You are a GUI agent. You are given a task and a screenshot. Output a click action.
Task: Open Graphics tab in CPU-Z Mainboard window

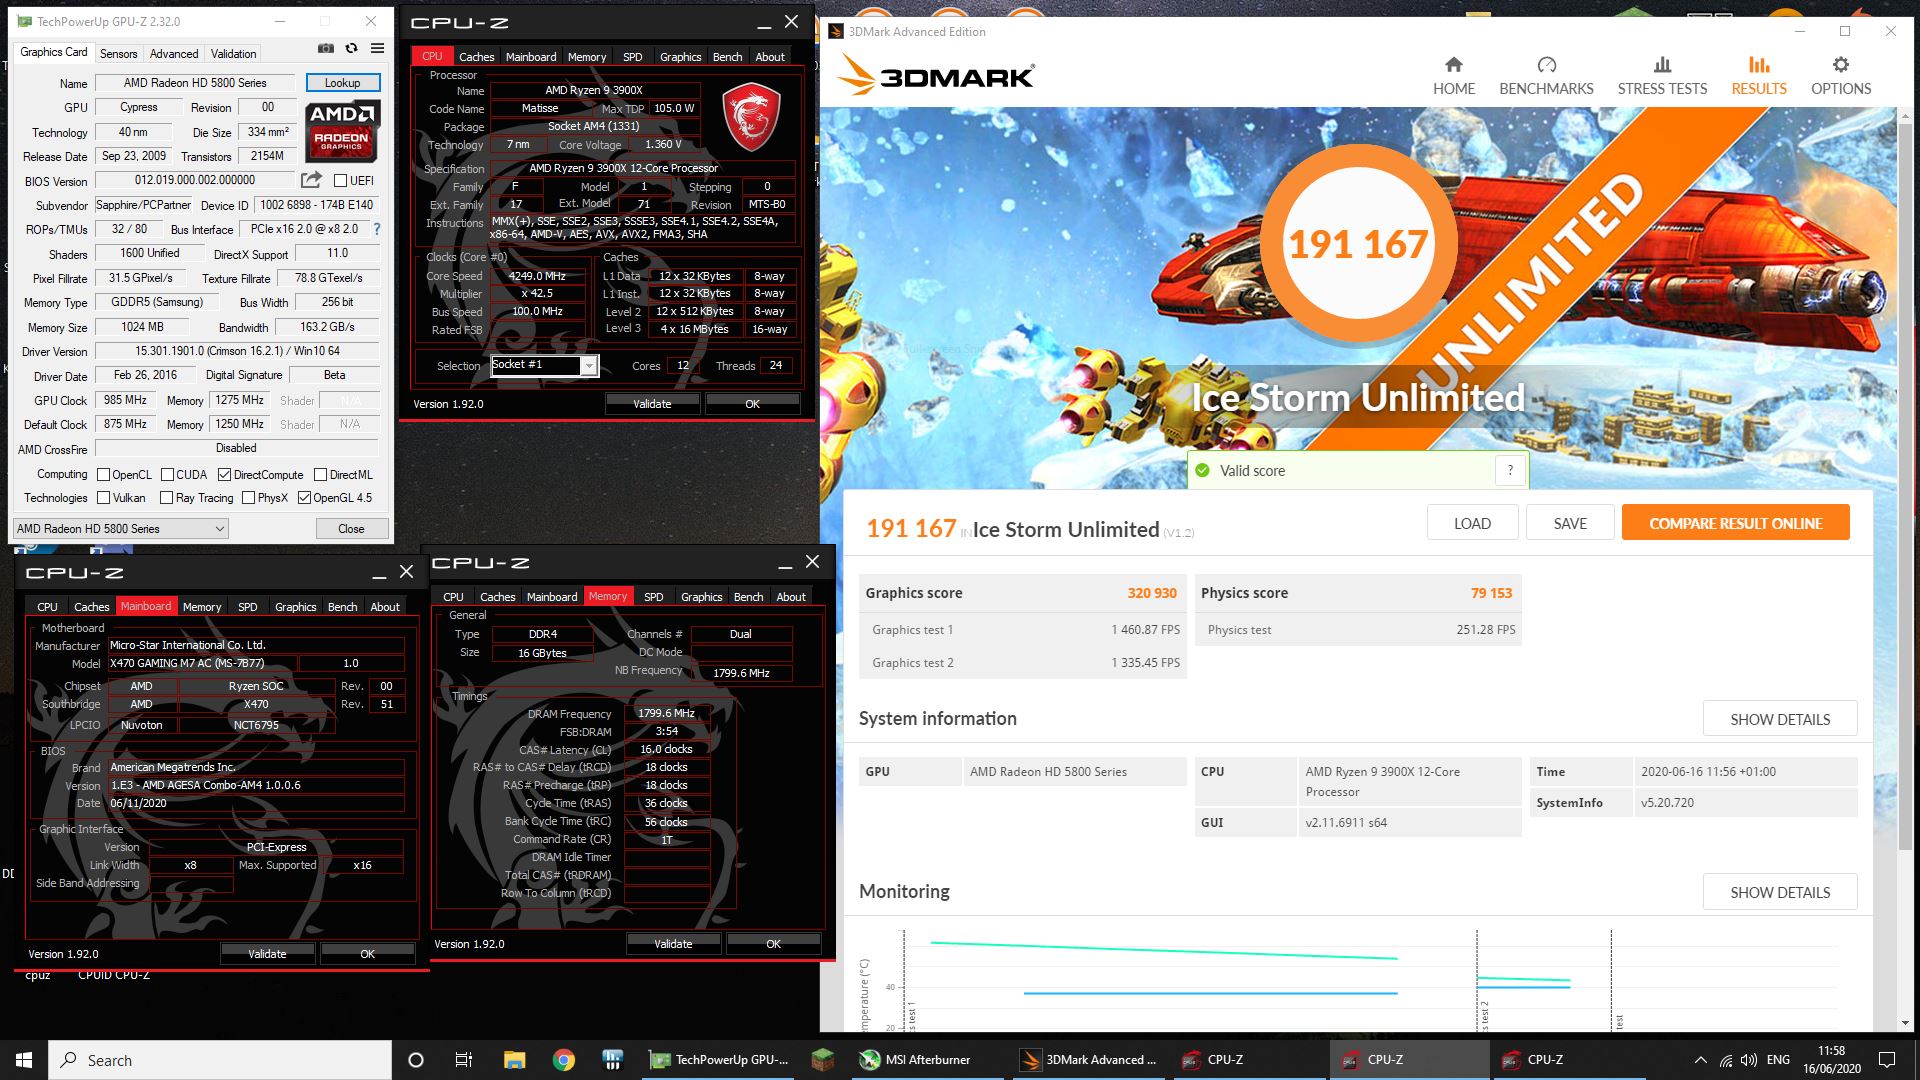[x=295, y=607]
